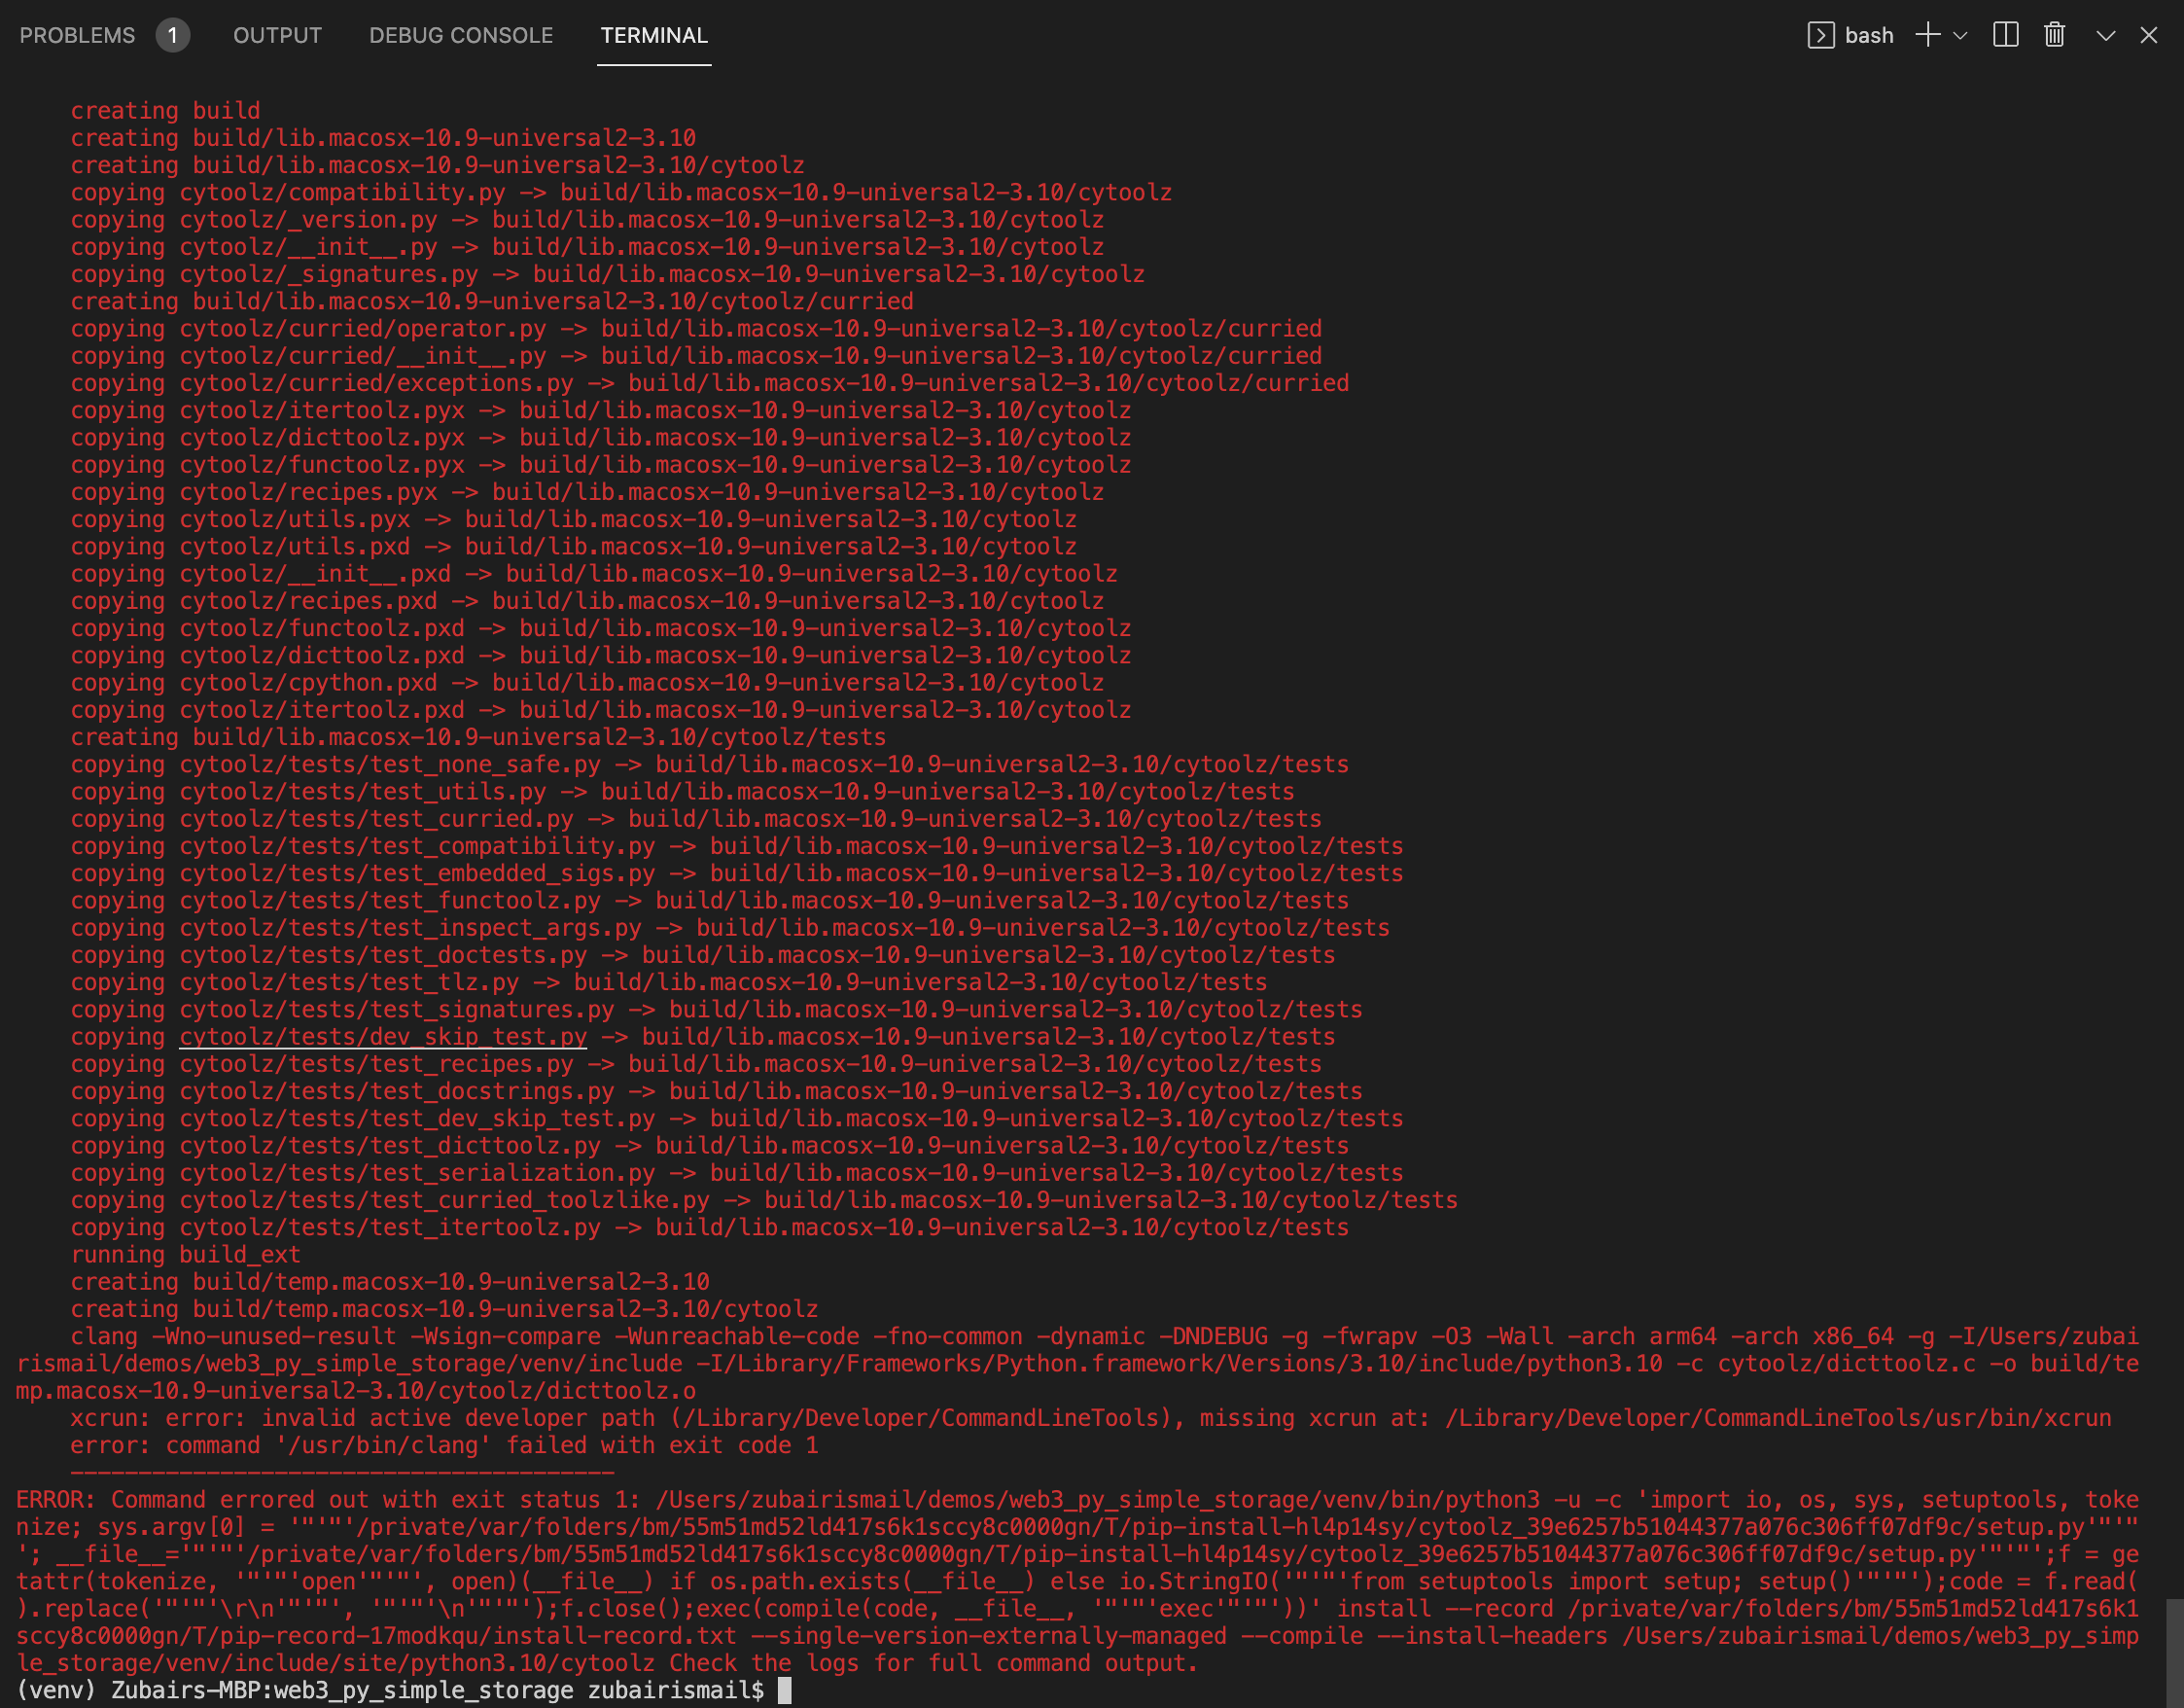Click the line "error: command '/usr/bin/clang' failed"
The height and width of the screenshot is (1708, 2184).
[445, 1445]
